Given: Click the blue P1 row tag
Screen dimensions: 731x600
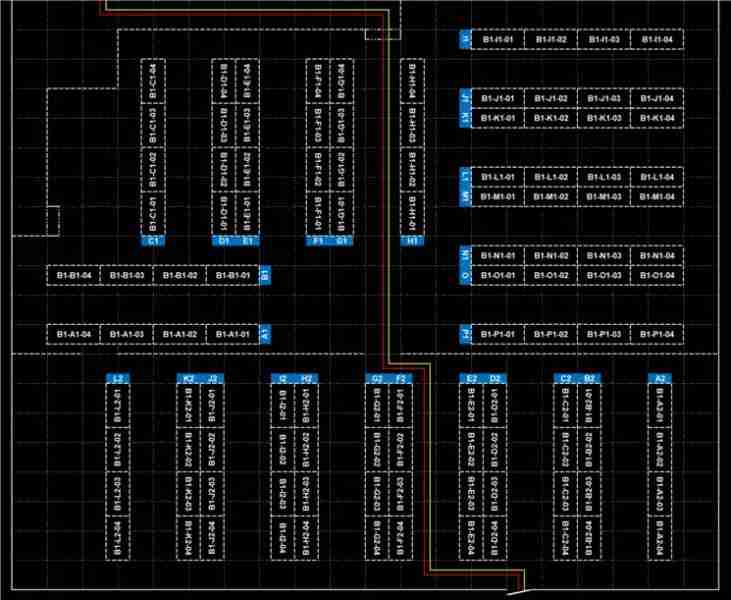Looking at the screenshot, I should coord(465,334).
